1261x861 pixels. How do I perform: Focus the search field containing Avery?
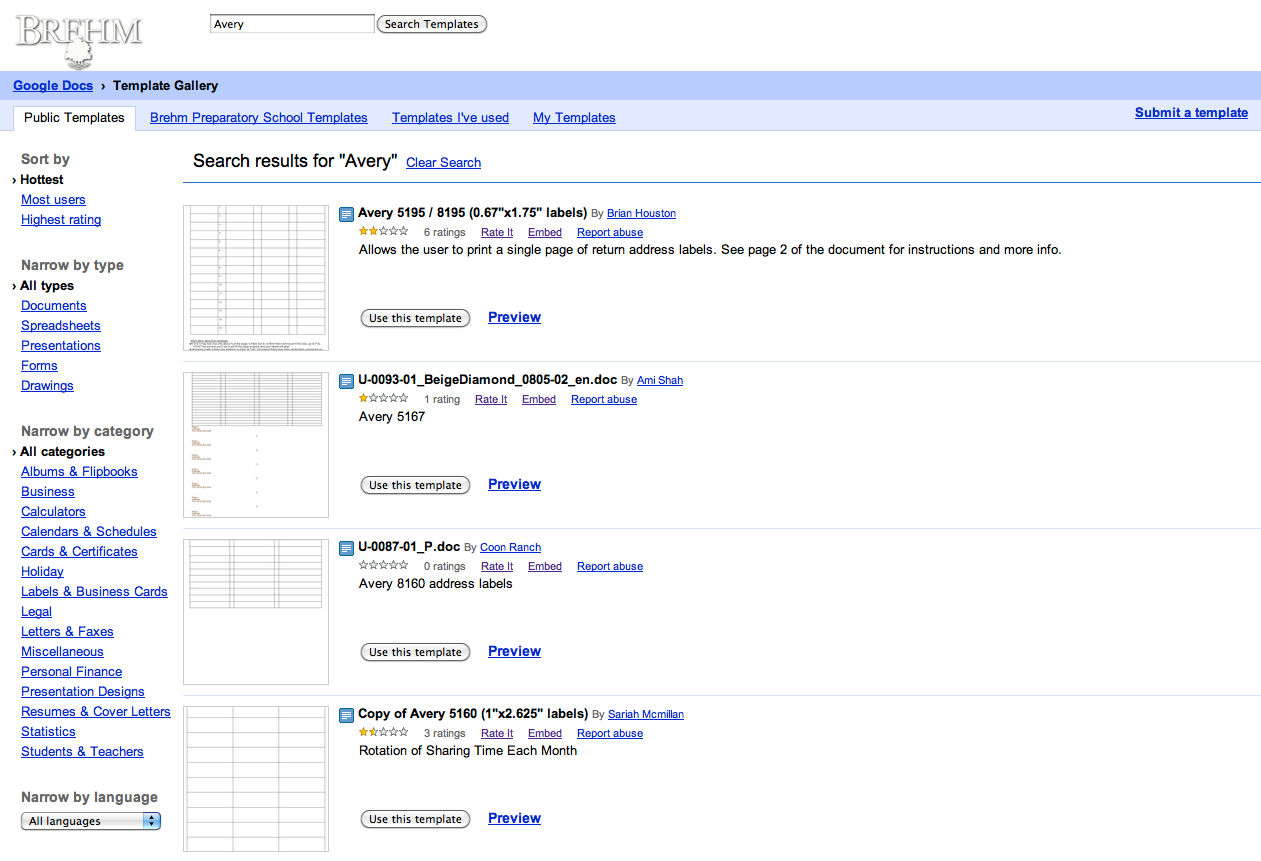[291, 24]
